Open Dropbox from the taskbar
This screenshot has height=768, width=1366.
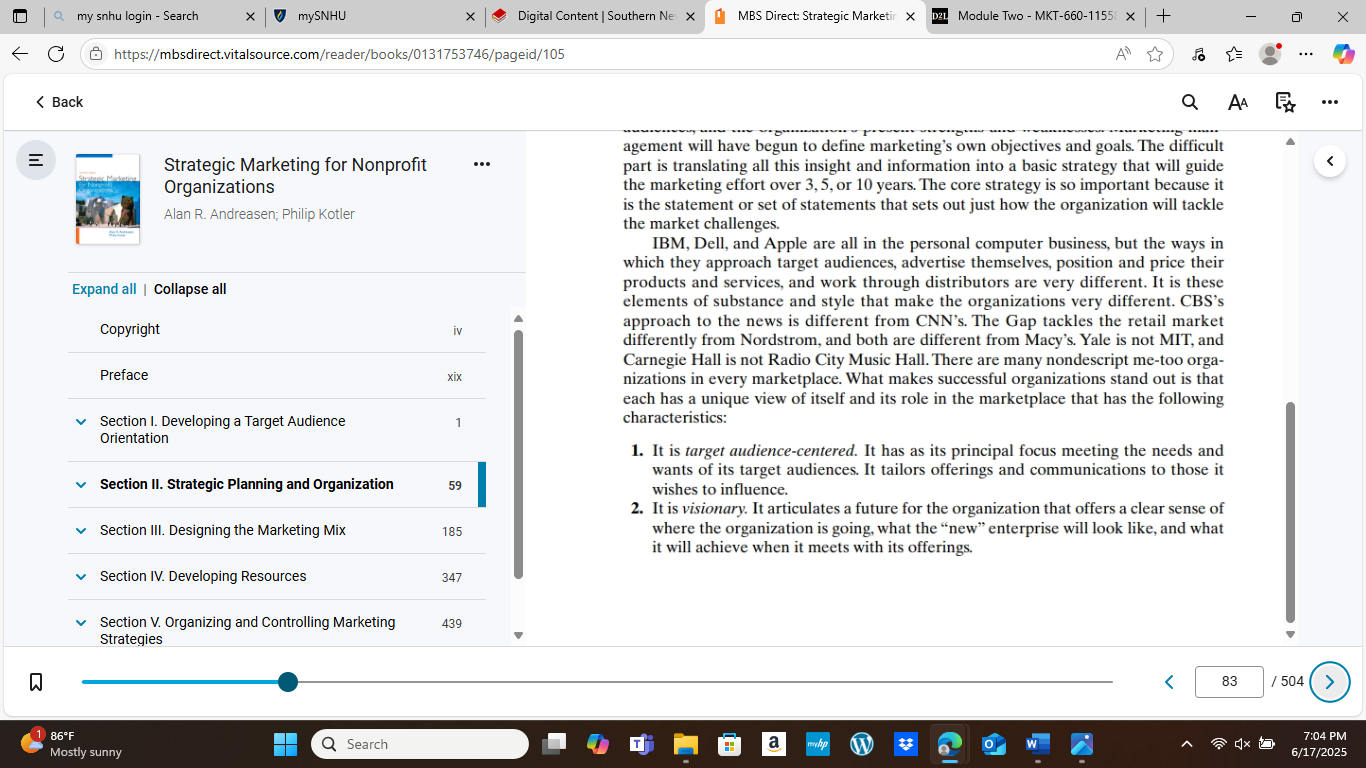pyautogui.click(x=905, y=744)
